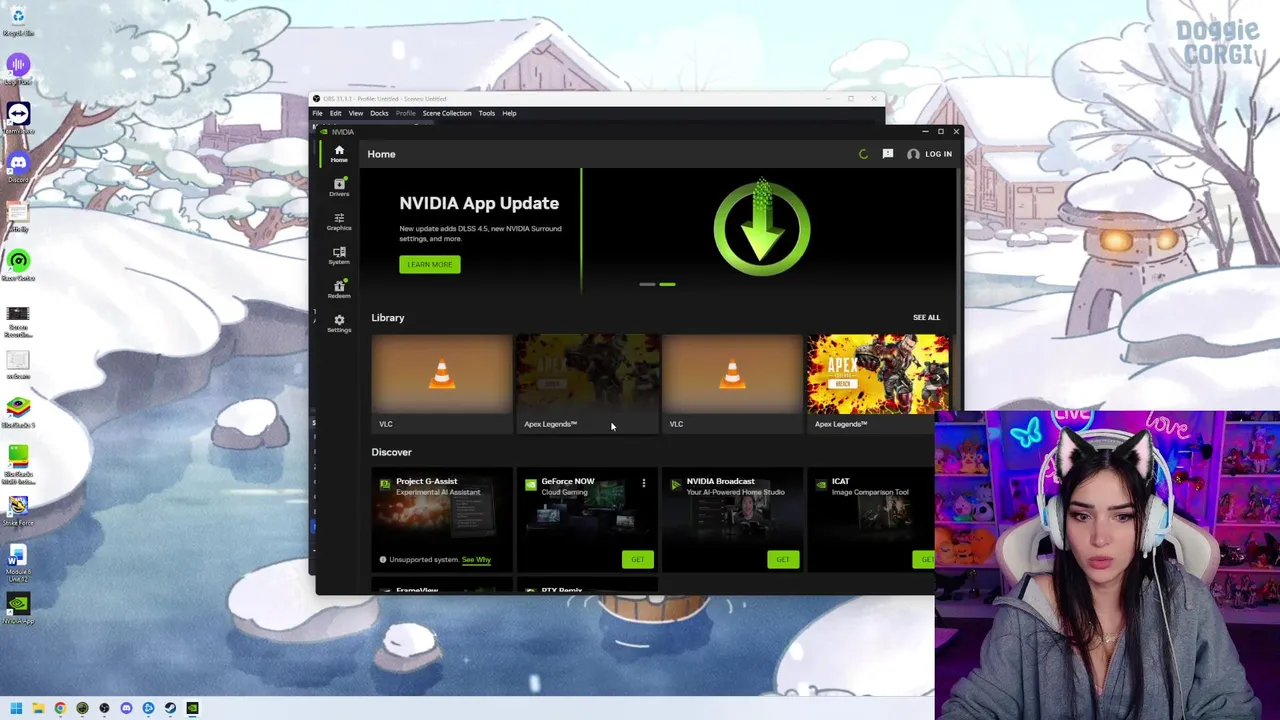This screenshot has height=720, width=1280.
Task: Open the Word document desktop icon
Action: tap(18, 562)
